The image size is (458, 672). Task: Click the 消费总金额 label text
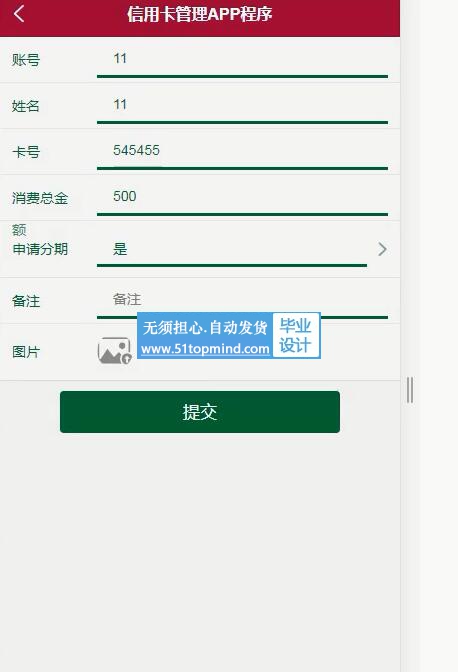click(40, 213)
